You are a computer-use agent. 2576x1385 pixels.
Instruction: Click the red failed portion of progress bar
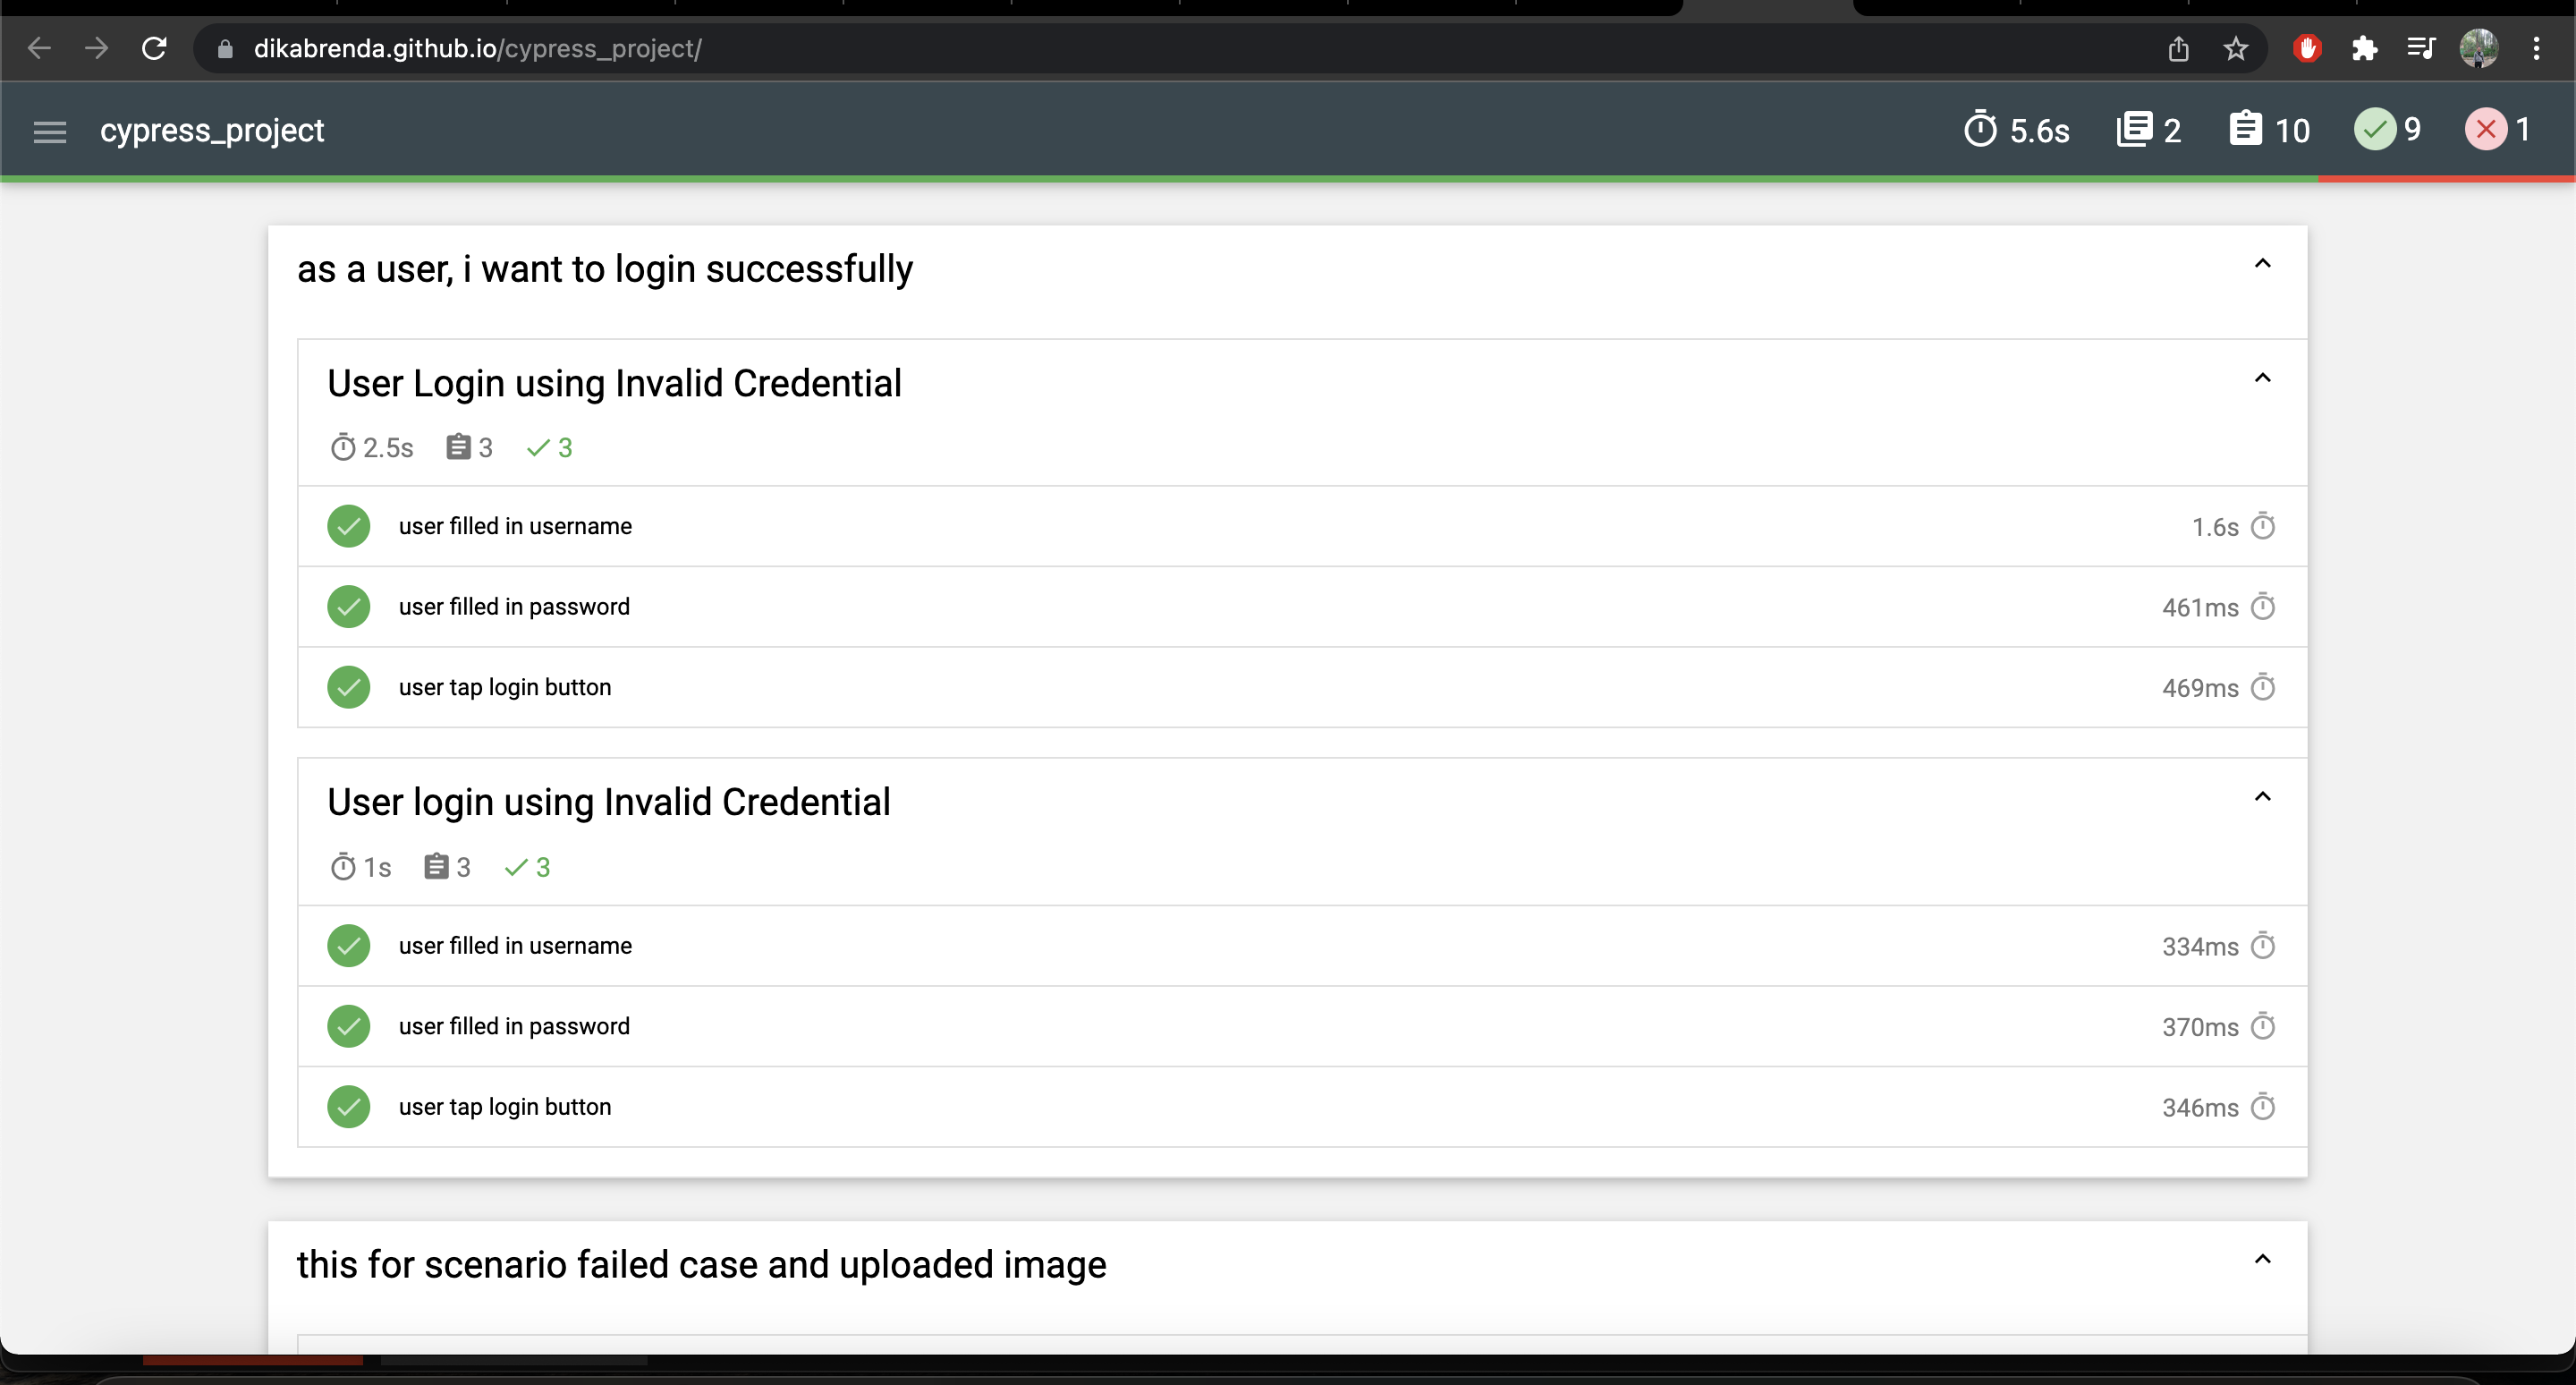coord(2447,179)
